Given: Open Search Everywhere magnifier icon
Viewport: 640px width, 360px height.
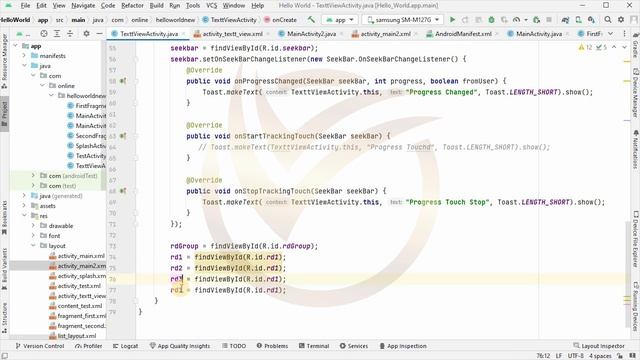Looking at the screenshot, I should [x=608, y=19].
